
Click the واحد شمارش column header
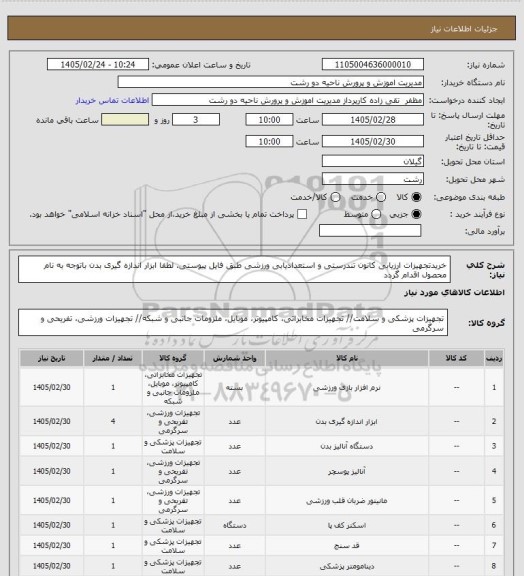(x=234, y=359)
